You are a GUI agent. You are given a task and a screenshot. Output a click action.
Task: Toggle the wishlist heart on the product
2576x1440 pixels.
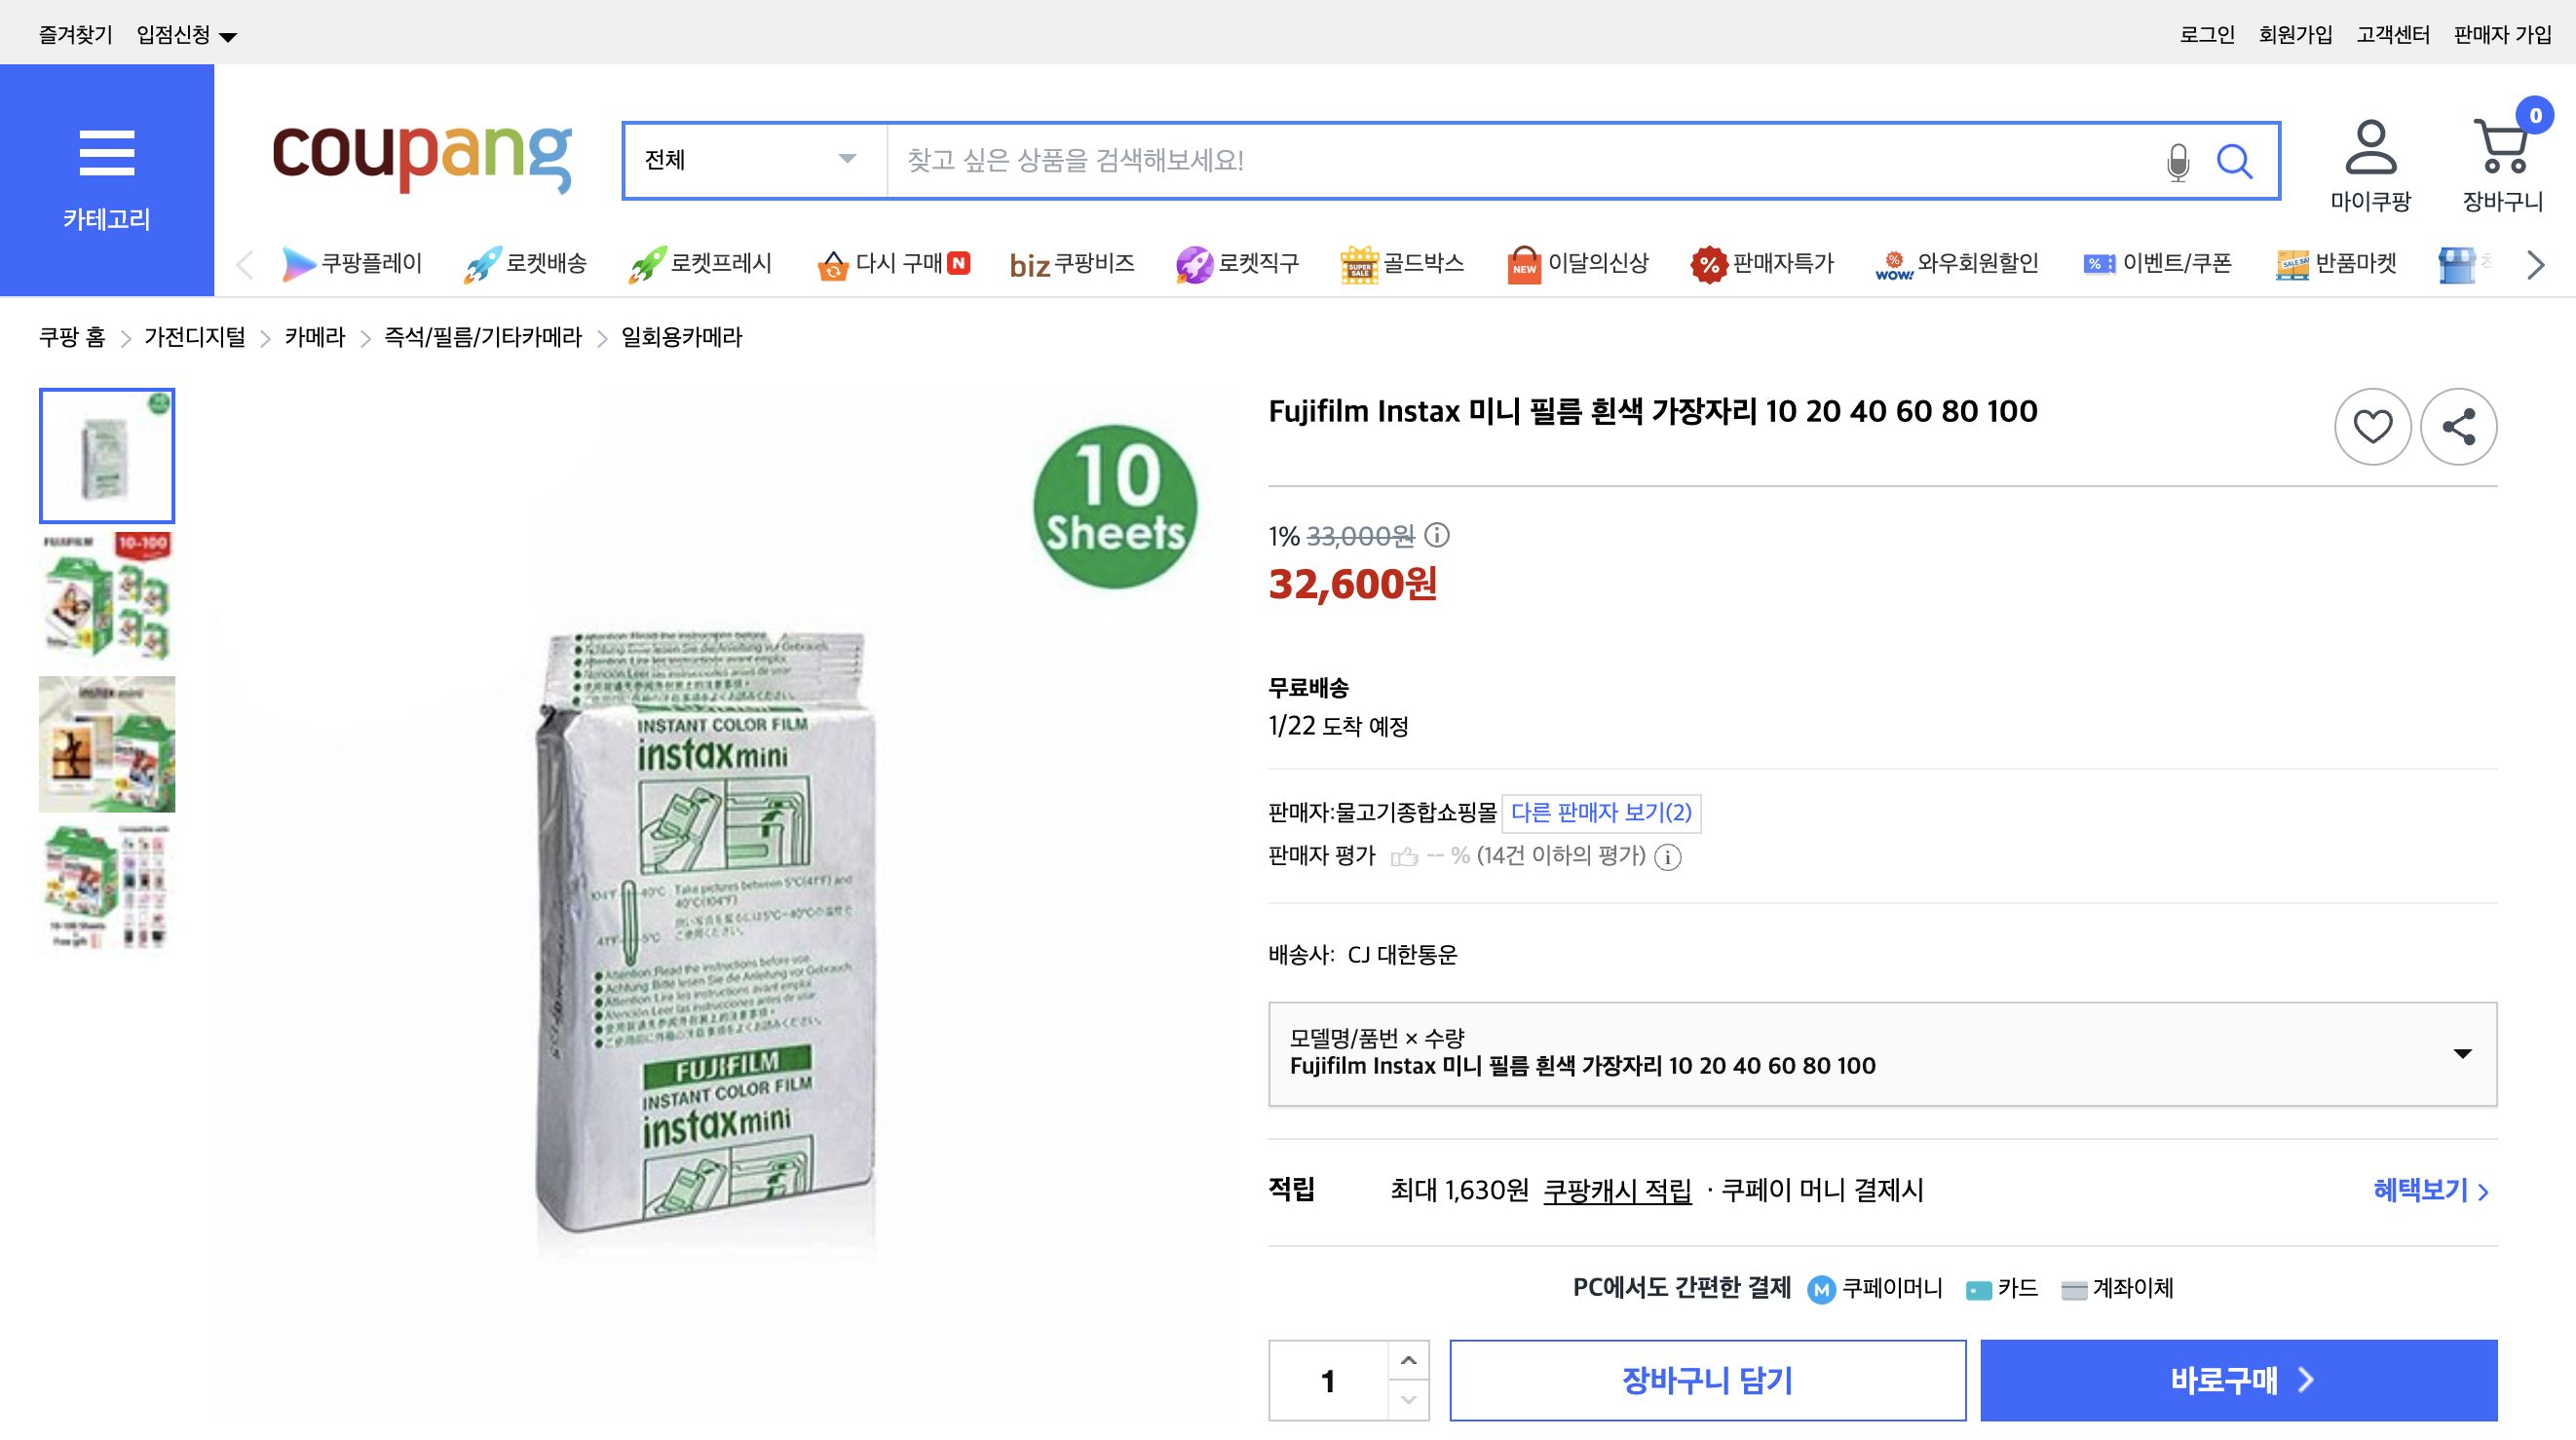[2372, 427]
